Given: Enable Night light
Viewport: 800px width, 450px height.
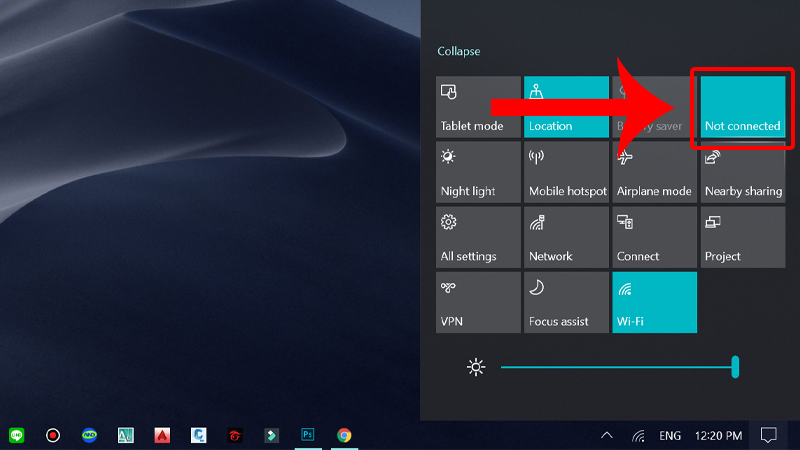Looking at the screenshot, I should click(x=479, y=172).
